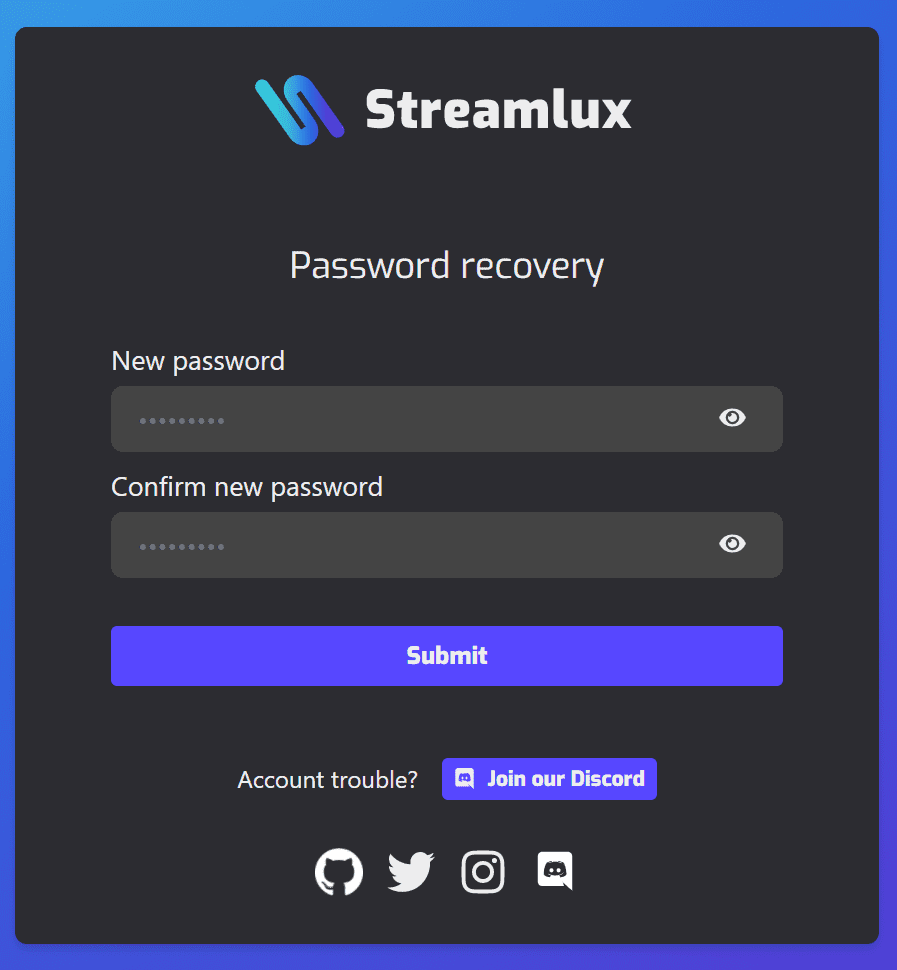Show the New password with eye icon

pyautogui.click(x=732, y=418)
